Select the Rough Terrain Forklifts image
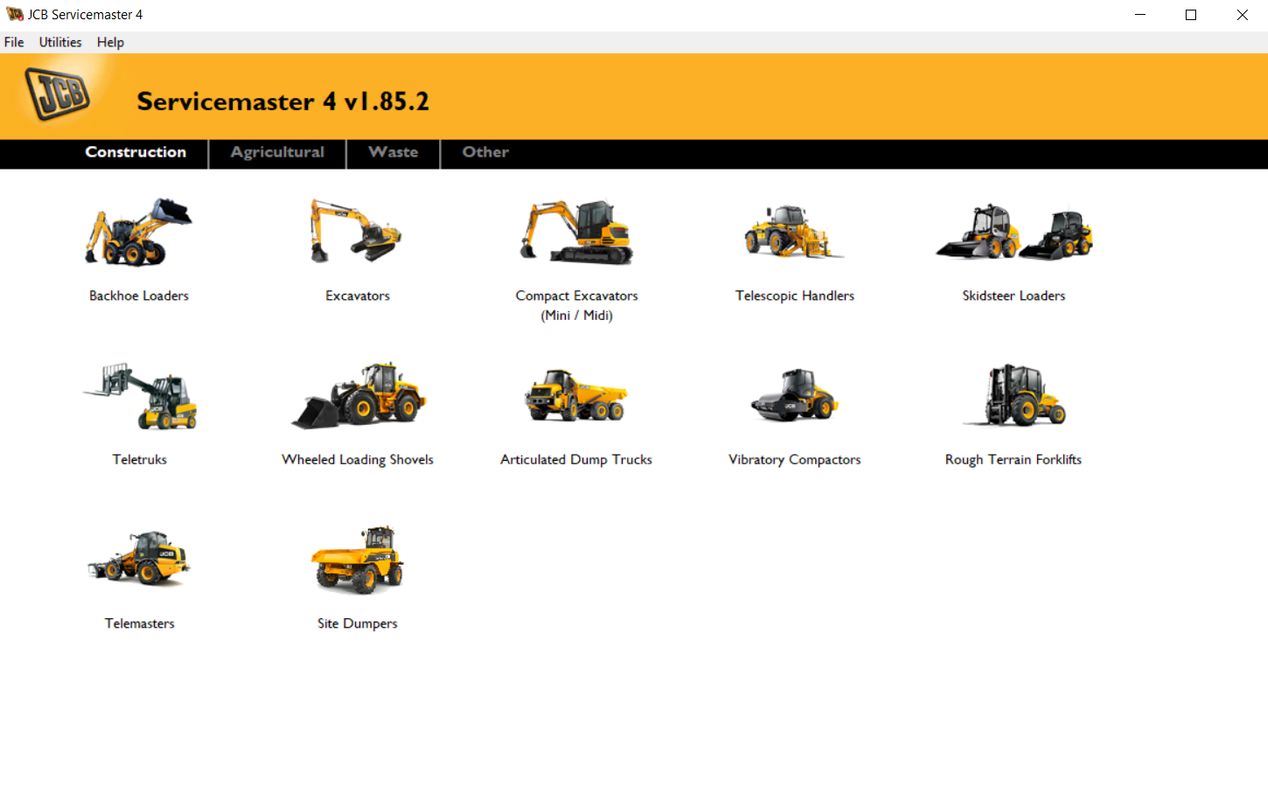The width and height of the screenshot is (1268, 800). tap(1014, 396)
